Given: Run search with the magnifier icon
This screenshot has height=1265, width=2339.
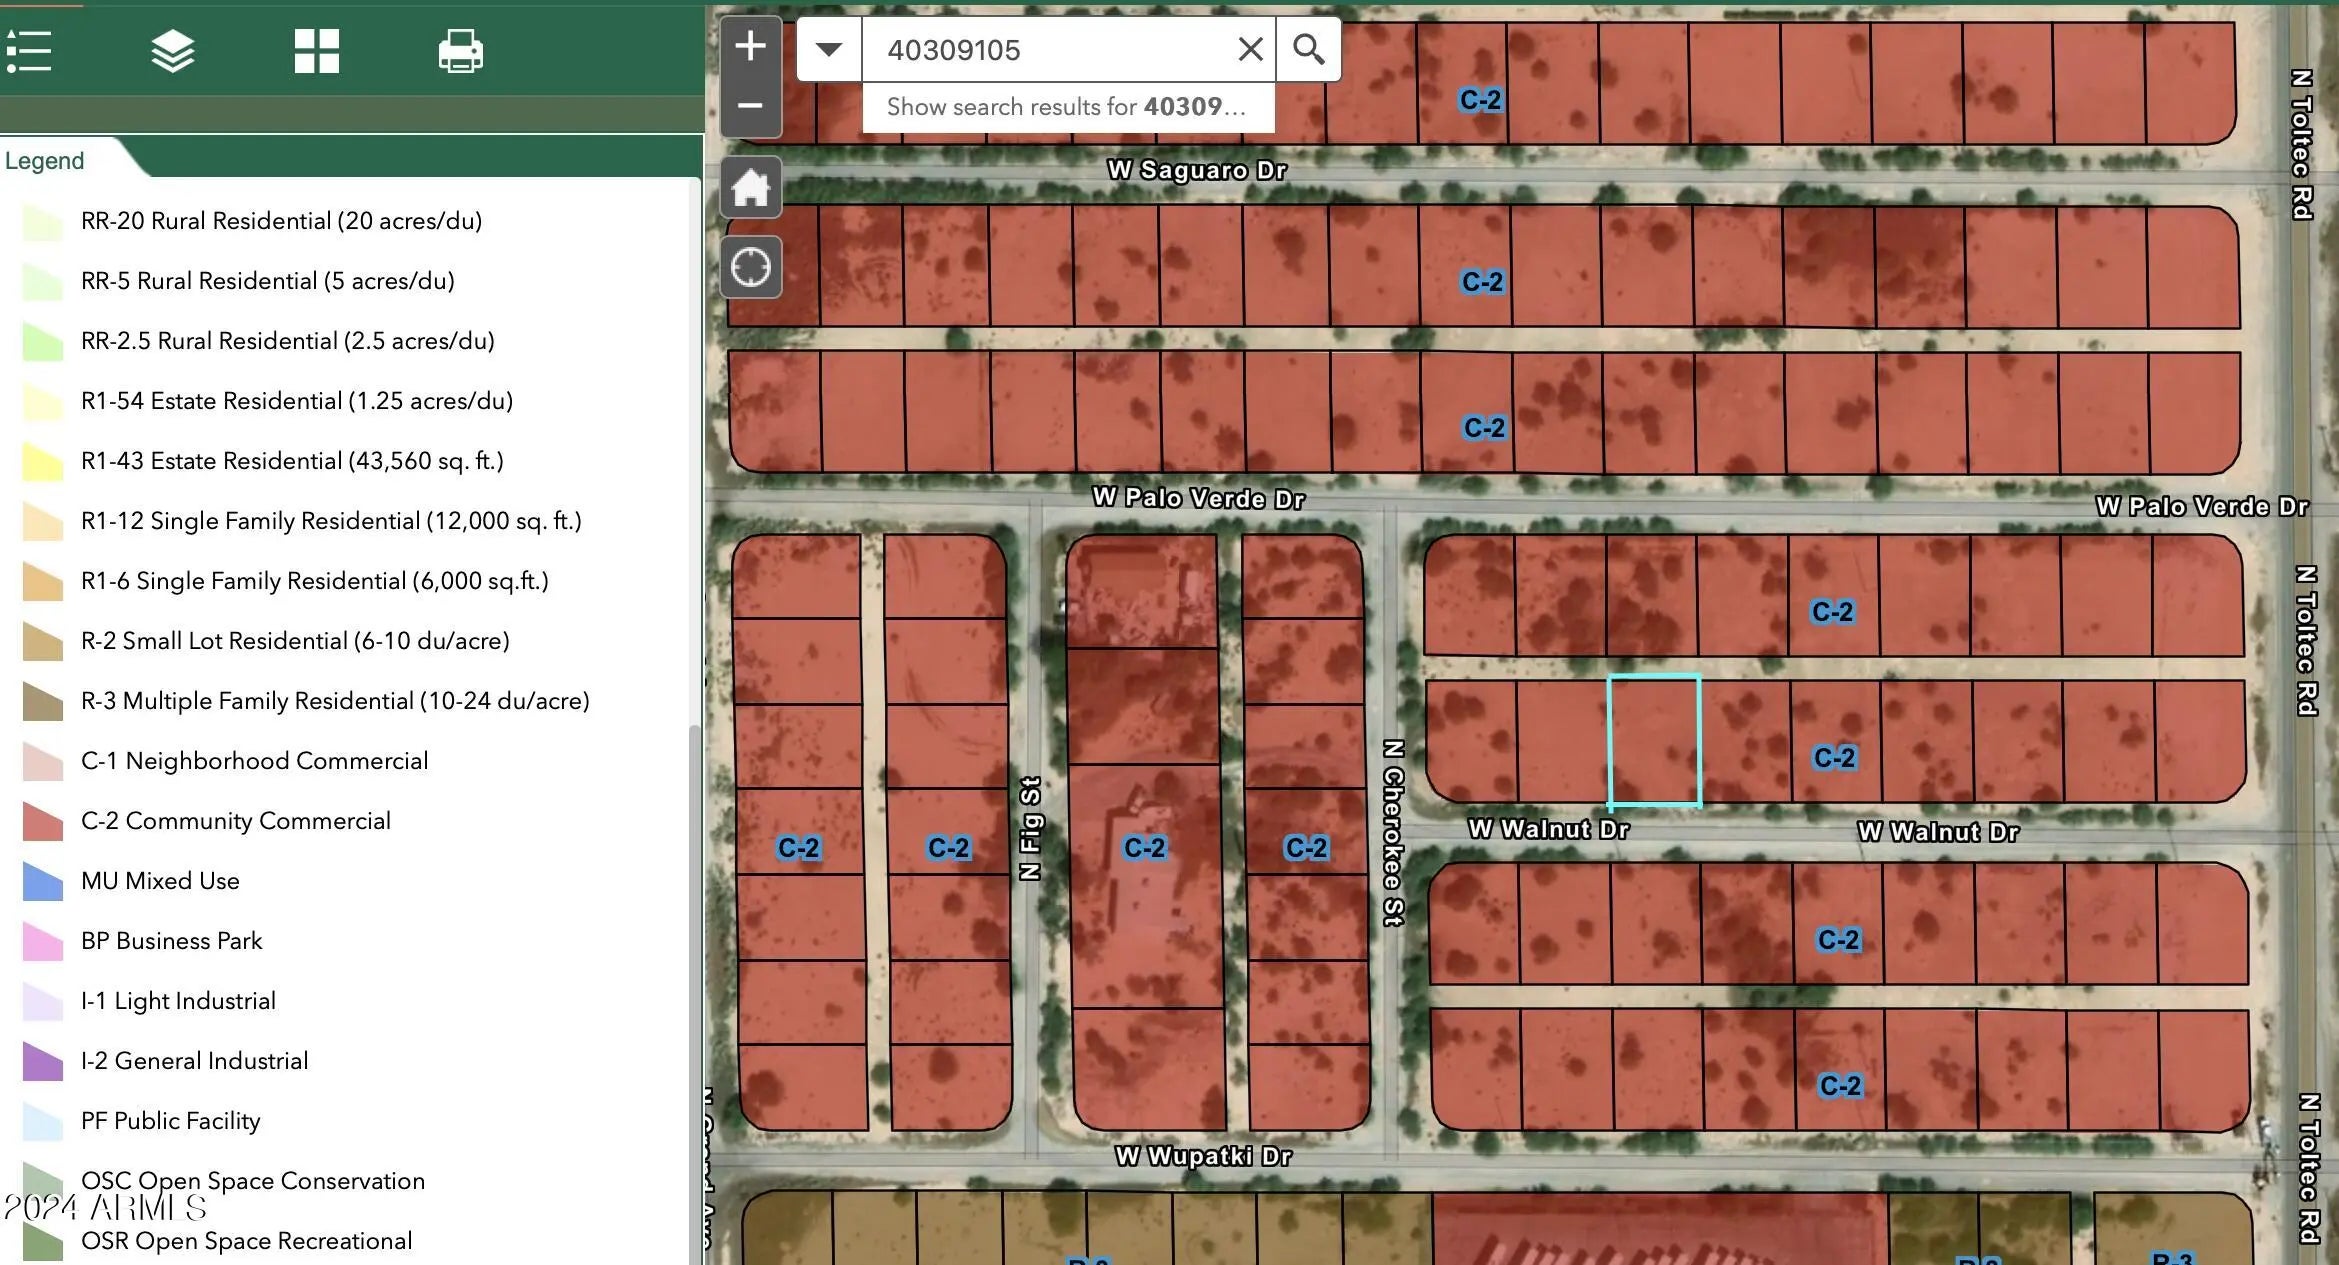Looking at the screenshot, I should (1308, 49).
